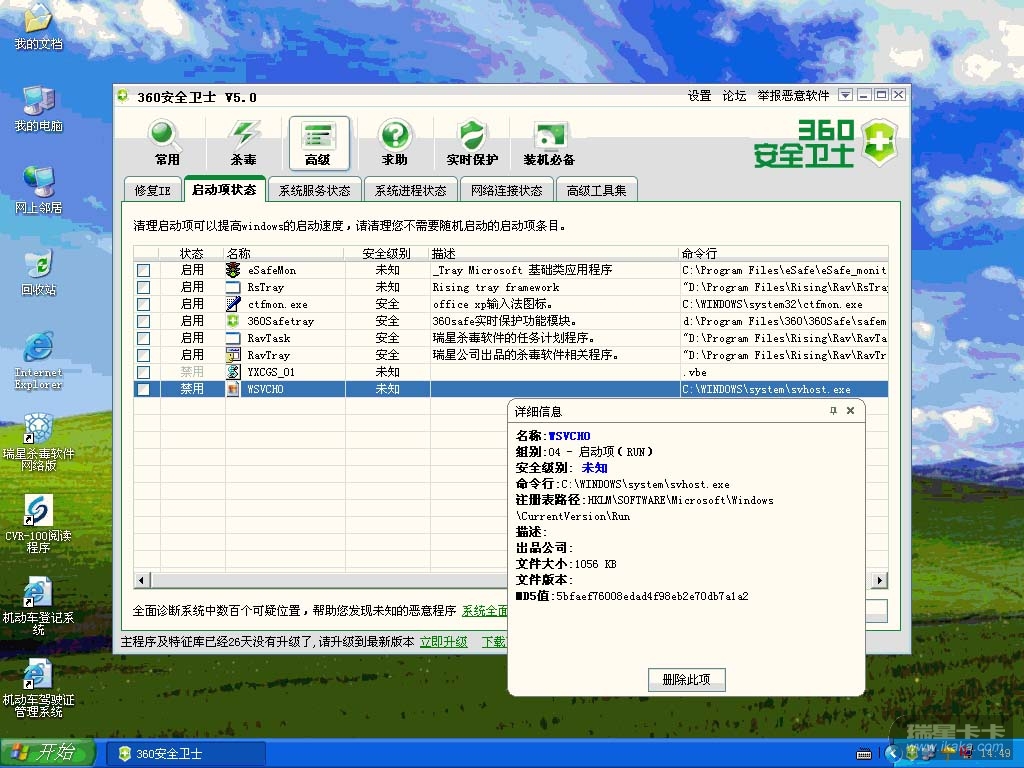
Task: Open the 装机必备 software section
Action: click(x=549, y=143)
